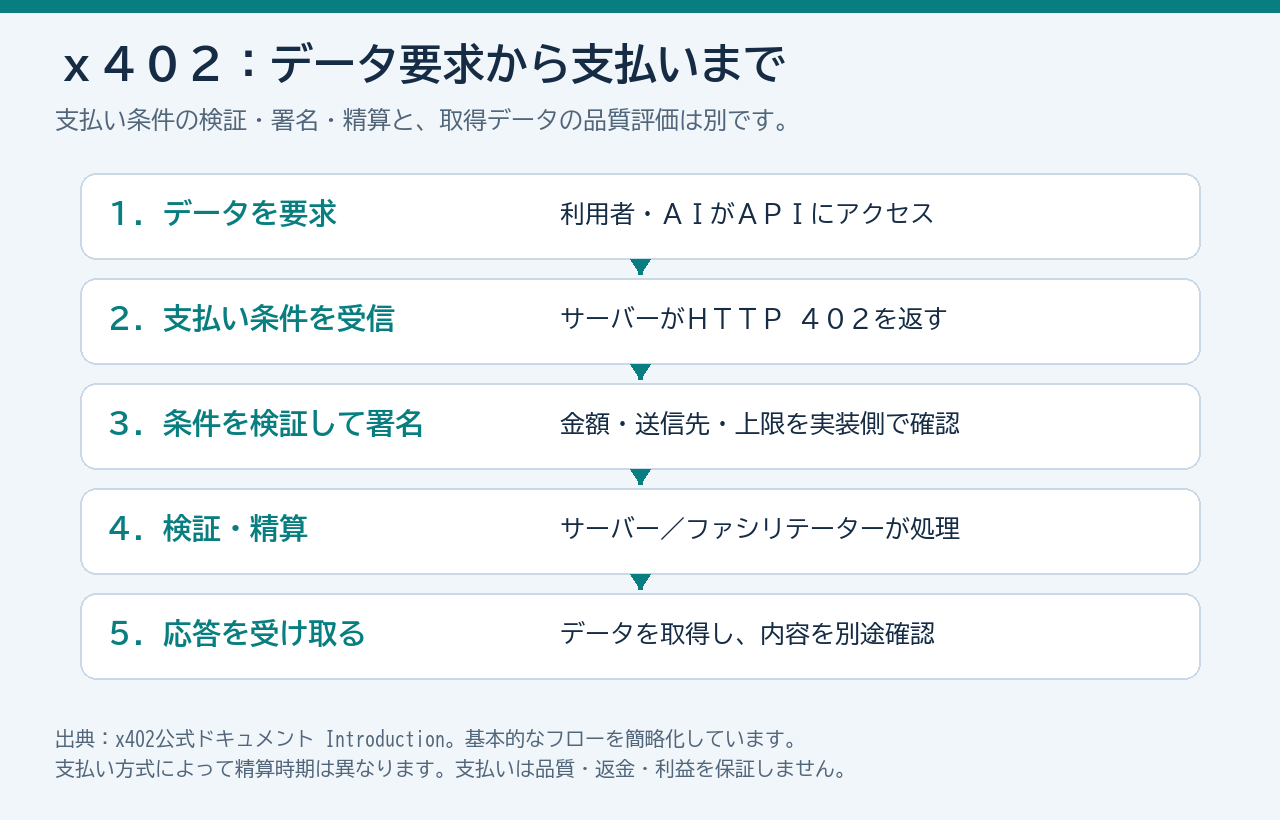Select the footnote starting "支払い方式によって精算時期は異なります"
This screenshot has width=1280, height=820.
click(452, 770)
